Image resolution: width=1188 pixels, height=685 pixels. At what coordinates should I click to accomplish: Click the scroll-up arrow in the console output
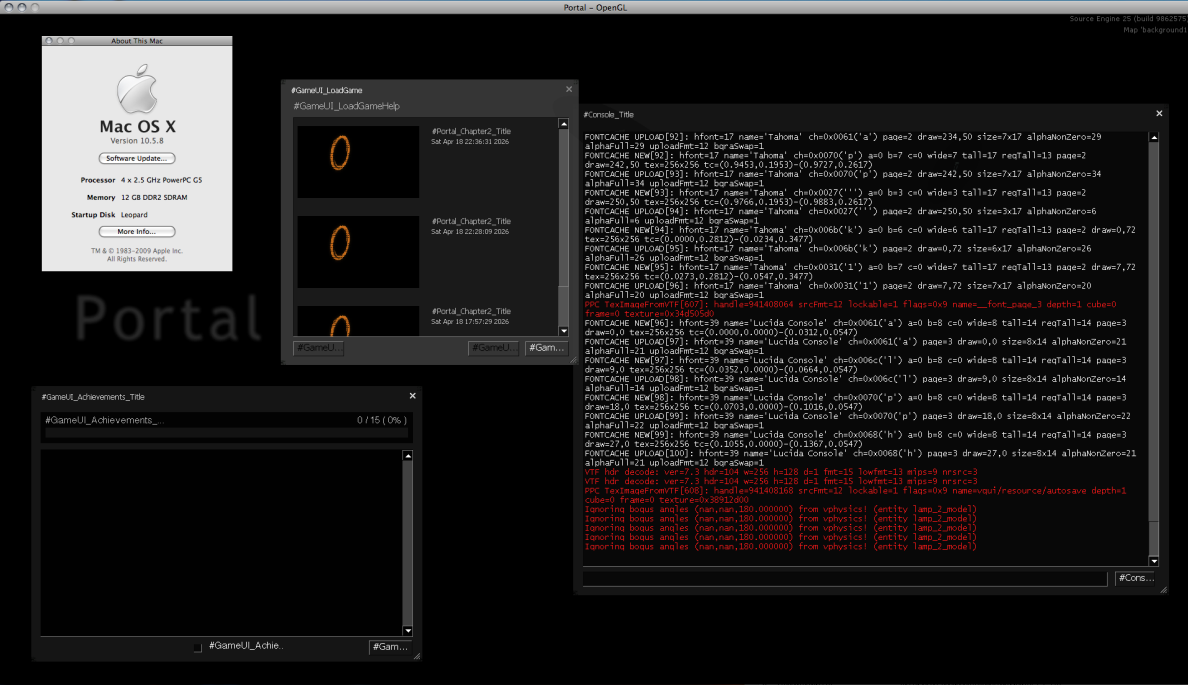pyautogui.click(x=1154, y=138)
